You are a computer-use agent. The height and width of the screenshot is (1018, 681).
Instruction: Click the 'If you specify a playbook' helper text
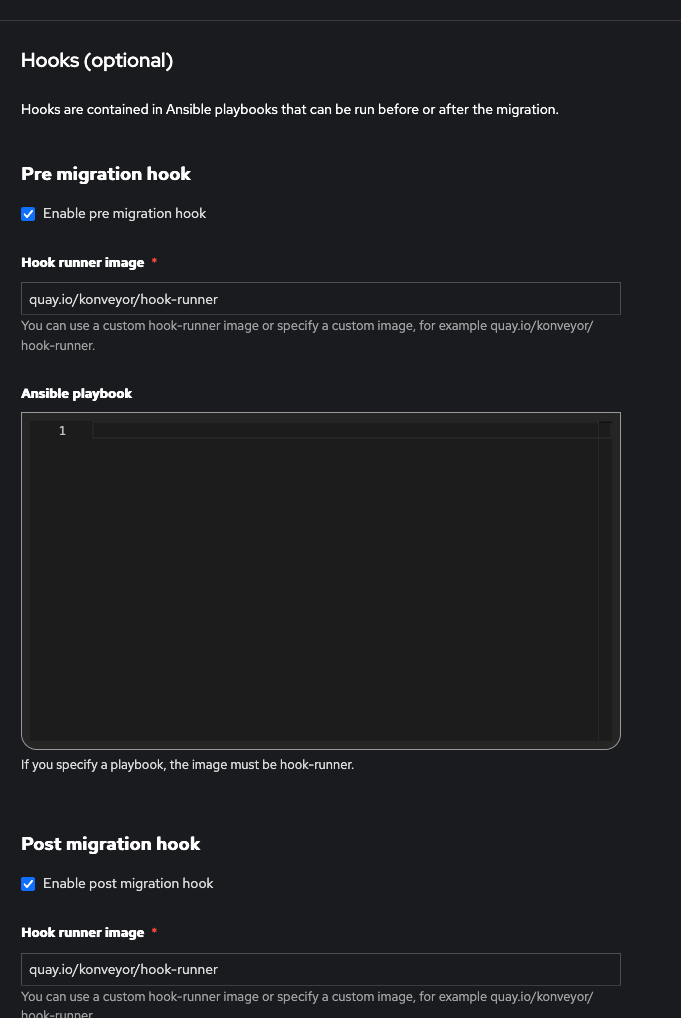point(187,765)
